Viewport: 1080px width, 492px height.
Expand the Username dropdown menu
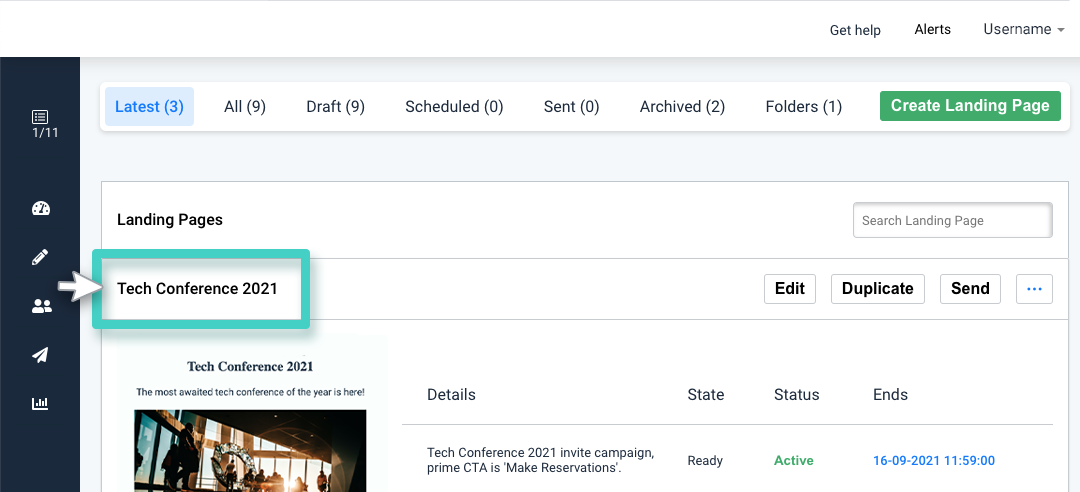tap(1024, 30)
